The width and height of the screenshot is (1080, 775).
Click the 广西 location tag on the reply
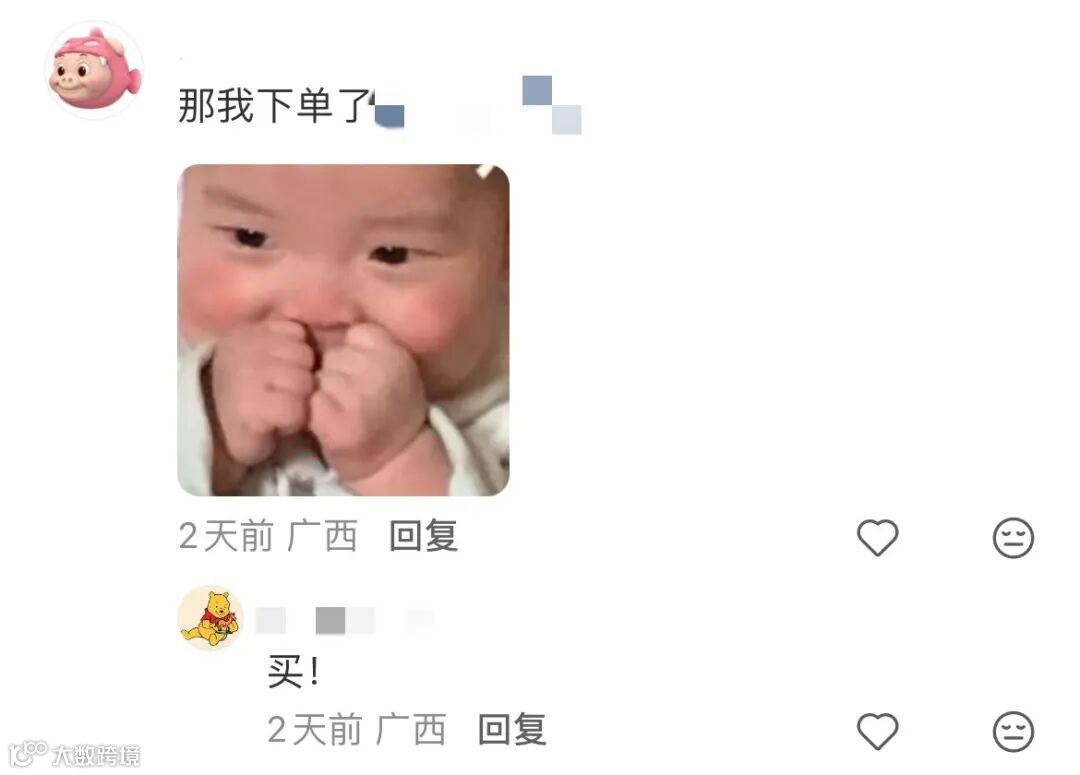(x=411, y=730)
